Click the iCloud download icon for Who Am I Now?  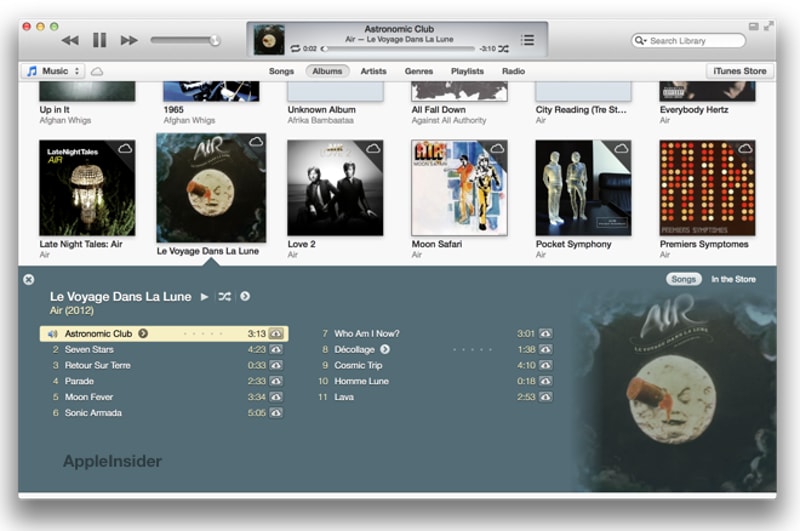[545, 334]
